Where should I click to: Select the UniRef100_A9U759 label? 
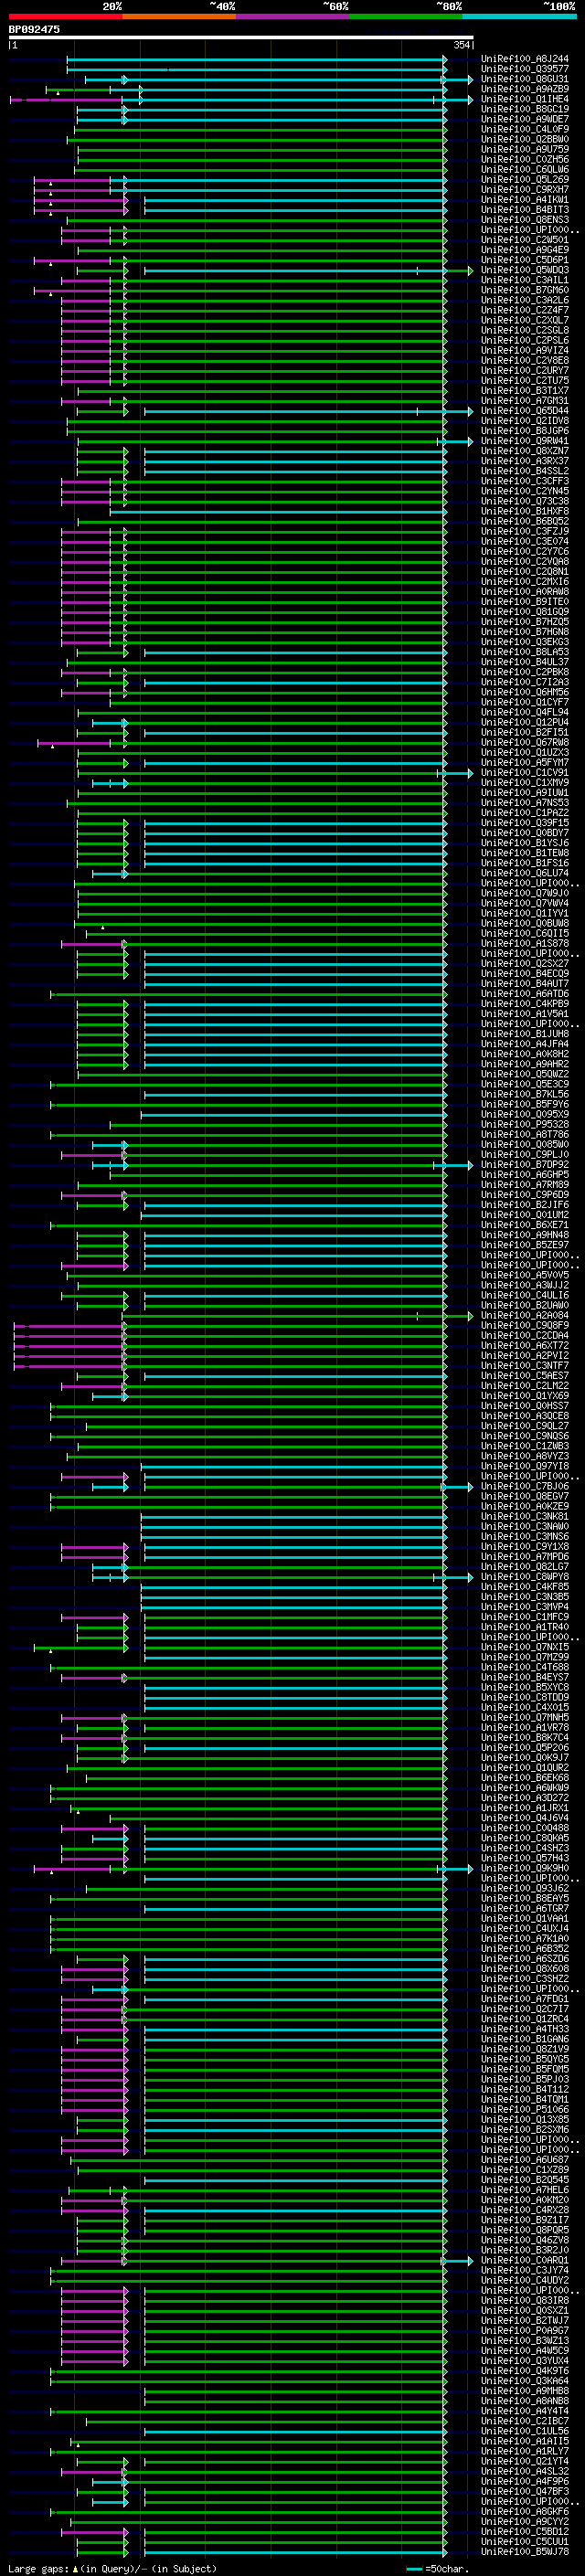tap(525, 149)
